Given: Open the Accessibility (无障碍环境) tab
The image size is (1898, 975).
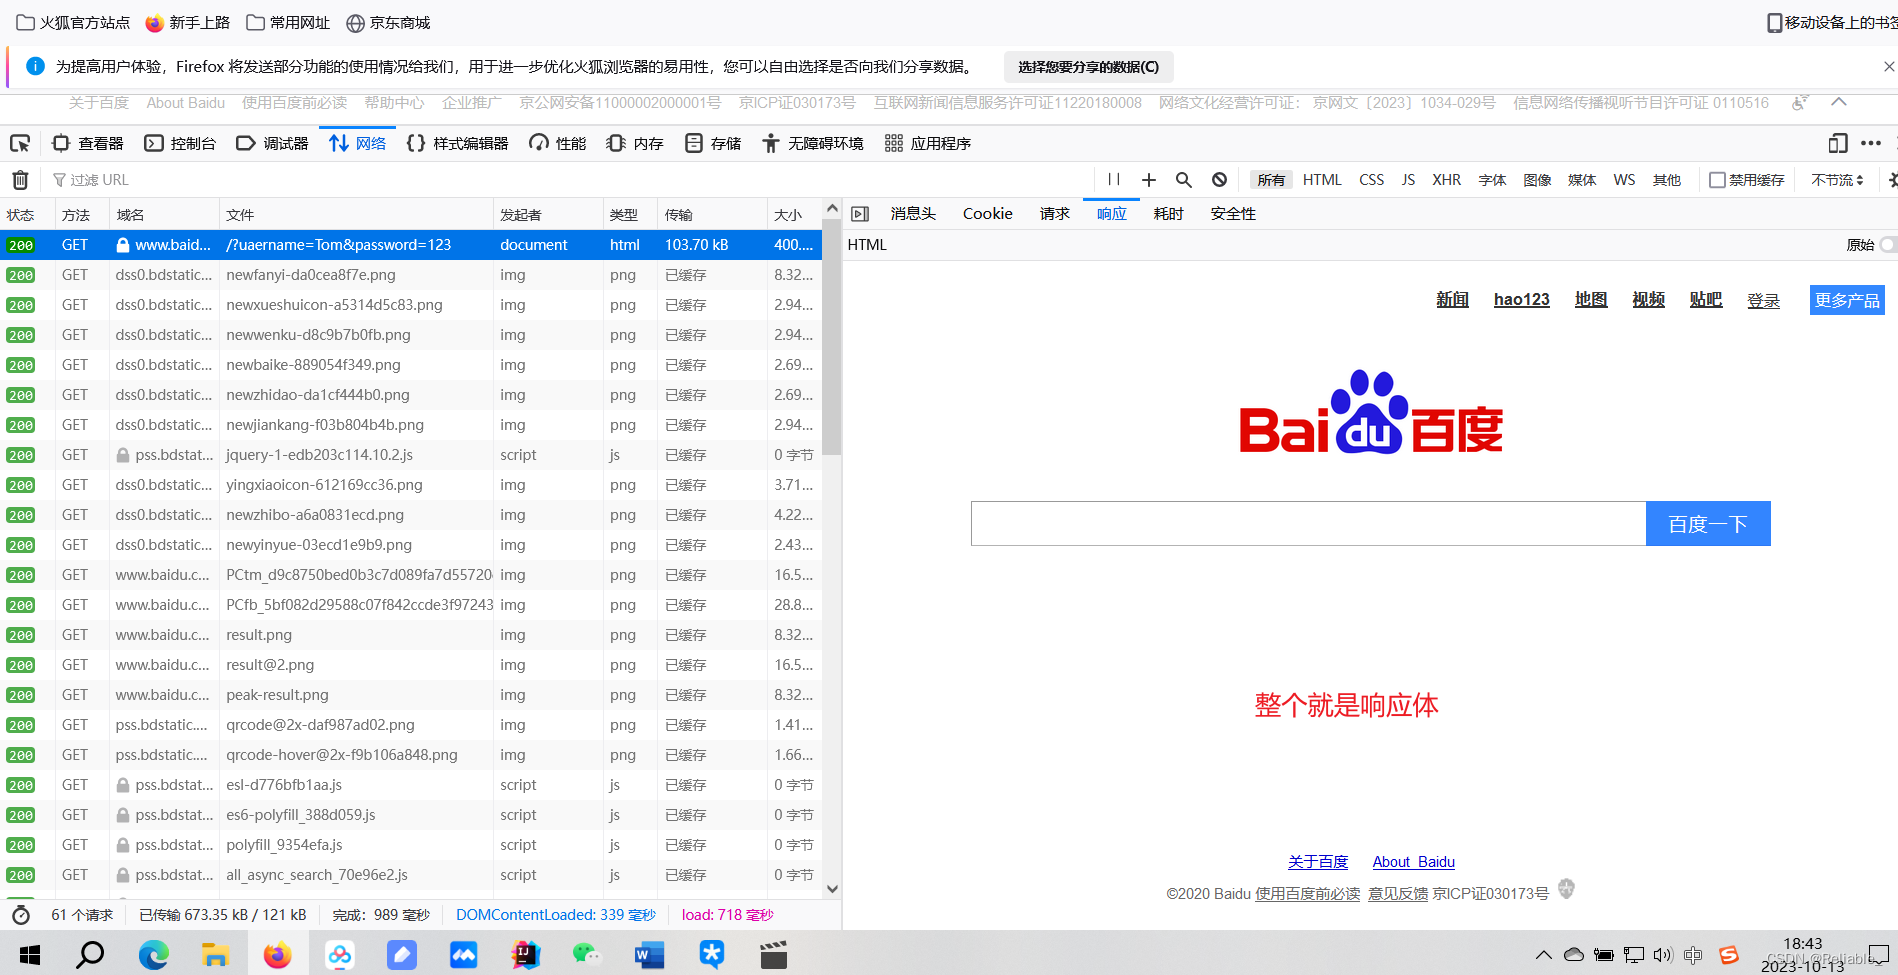Looking at the screenshot, I should [x=812, y=143].
